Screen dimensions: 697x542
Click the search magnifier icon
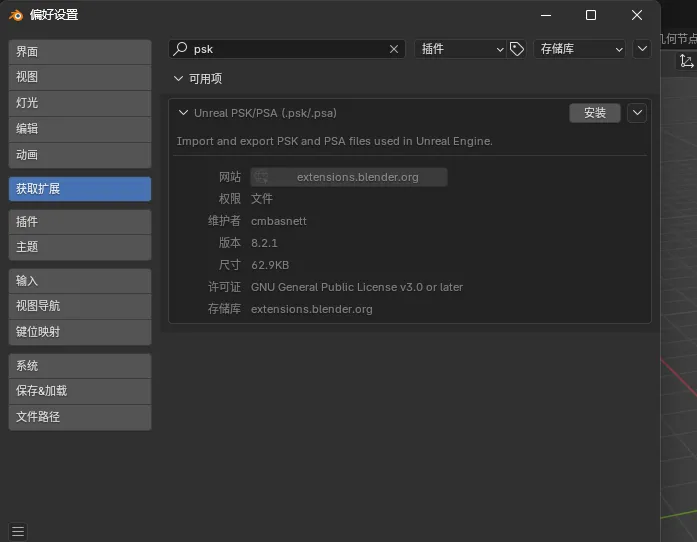(180, 49)
